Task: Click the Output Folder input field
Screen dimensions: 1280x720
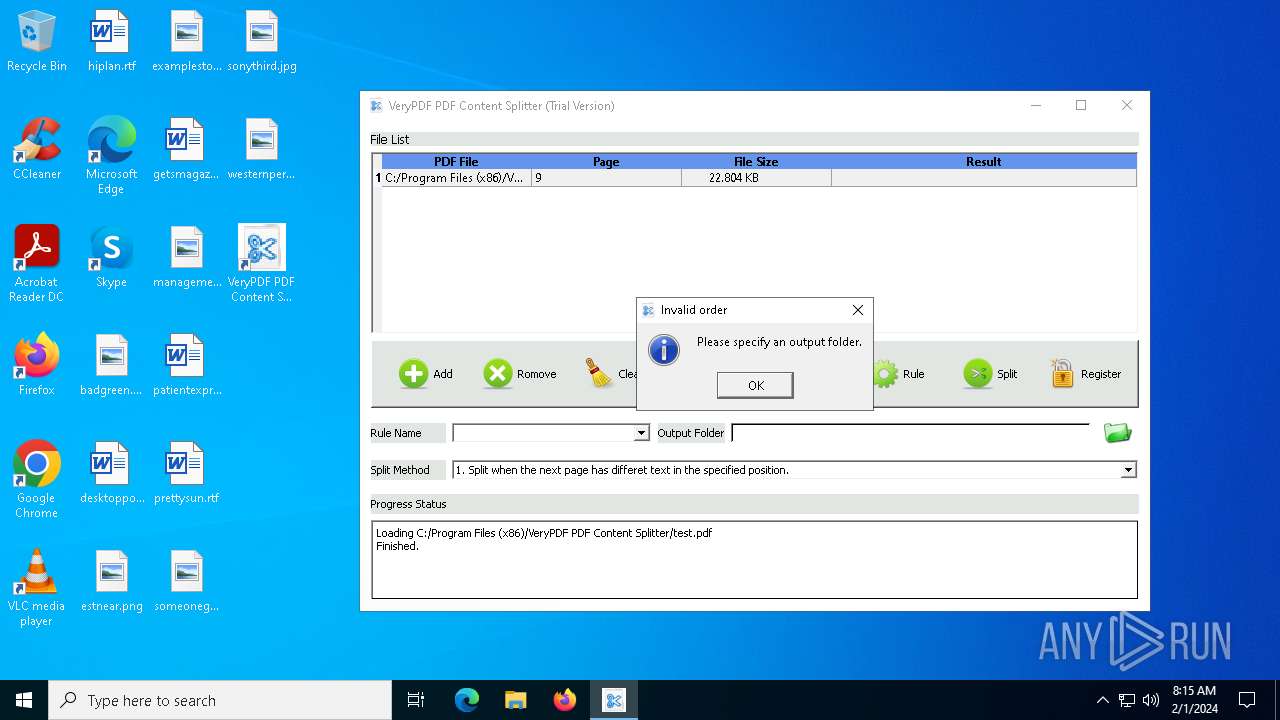Action: point(910,432)
